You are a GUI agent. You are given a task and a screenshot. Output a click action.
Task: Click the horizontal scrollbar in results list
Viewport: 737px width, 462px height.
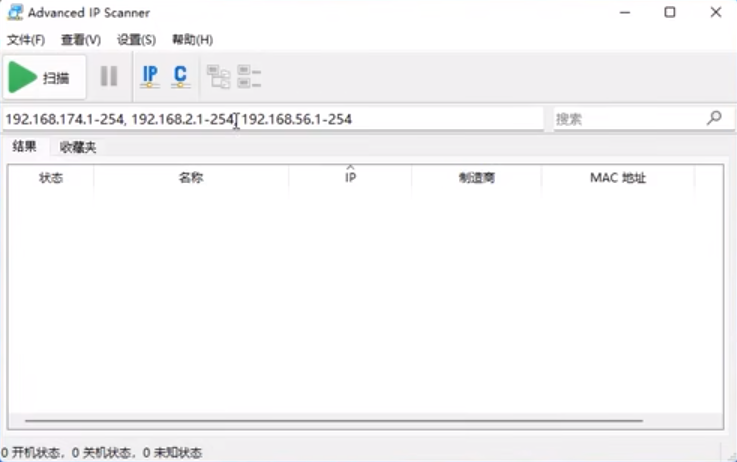[x=334, y=421]
